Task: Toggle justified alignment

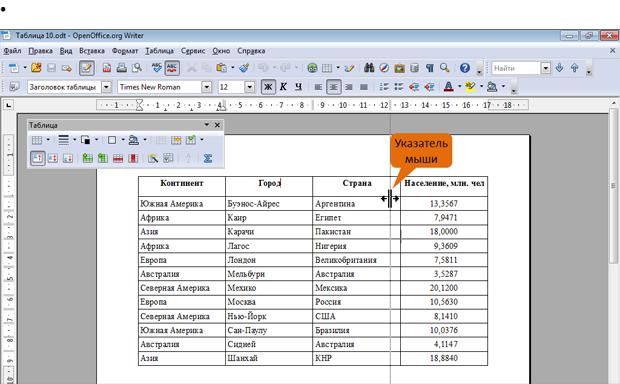Action: [364, 87]
